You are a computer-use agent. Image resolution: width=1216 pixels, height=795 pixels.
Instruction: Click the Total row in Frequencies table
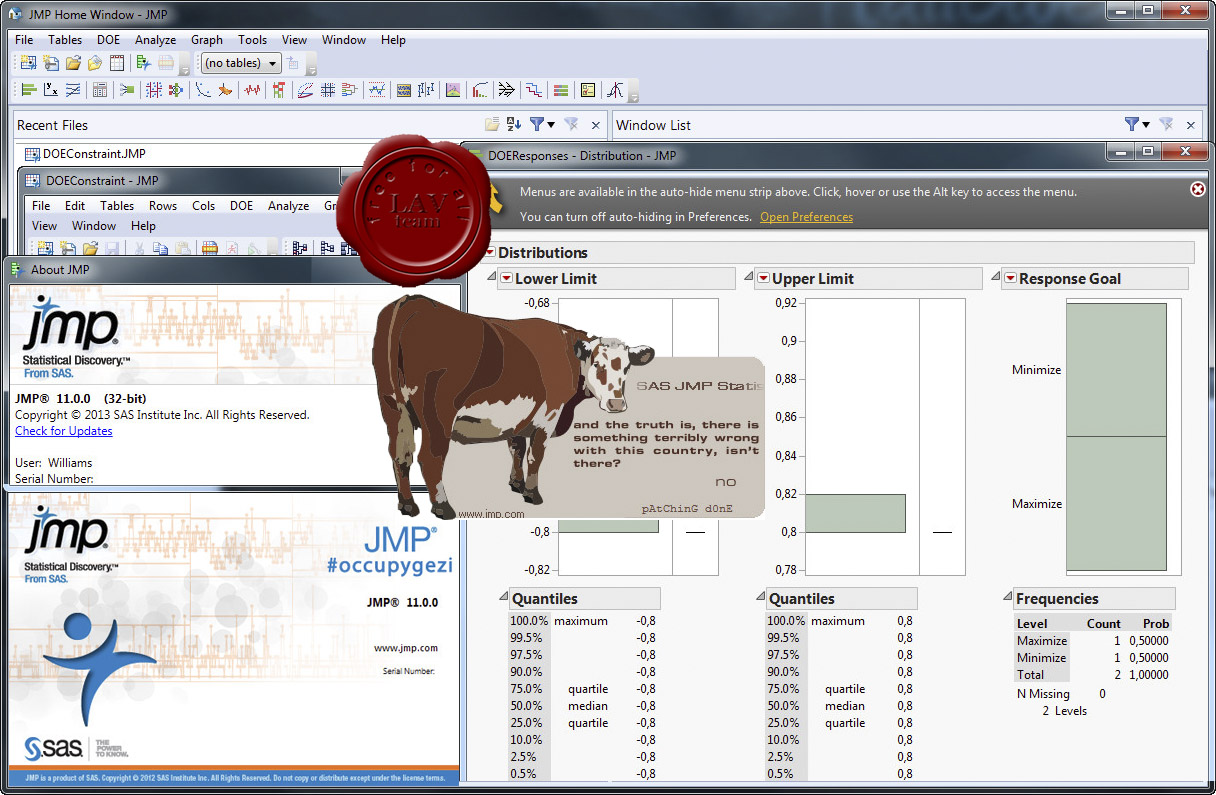coord(1092,675)
